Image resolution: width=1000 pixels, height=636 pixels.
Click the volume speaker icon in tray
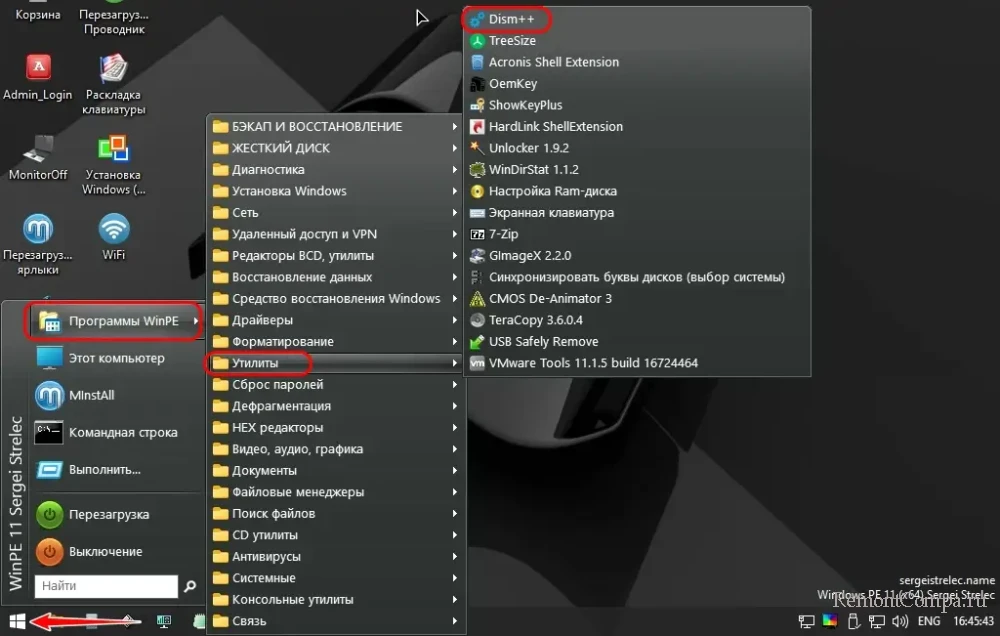pos(900,621)
